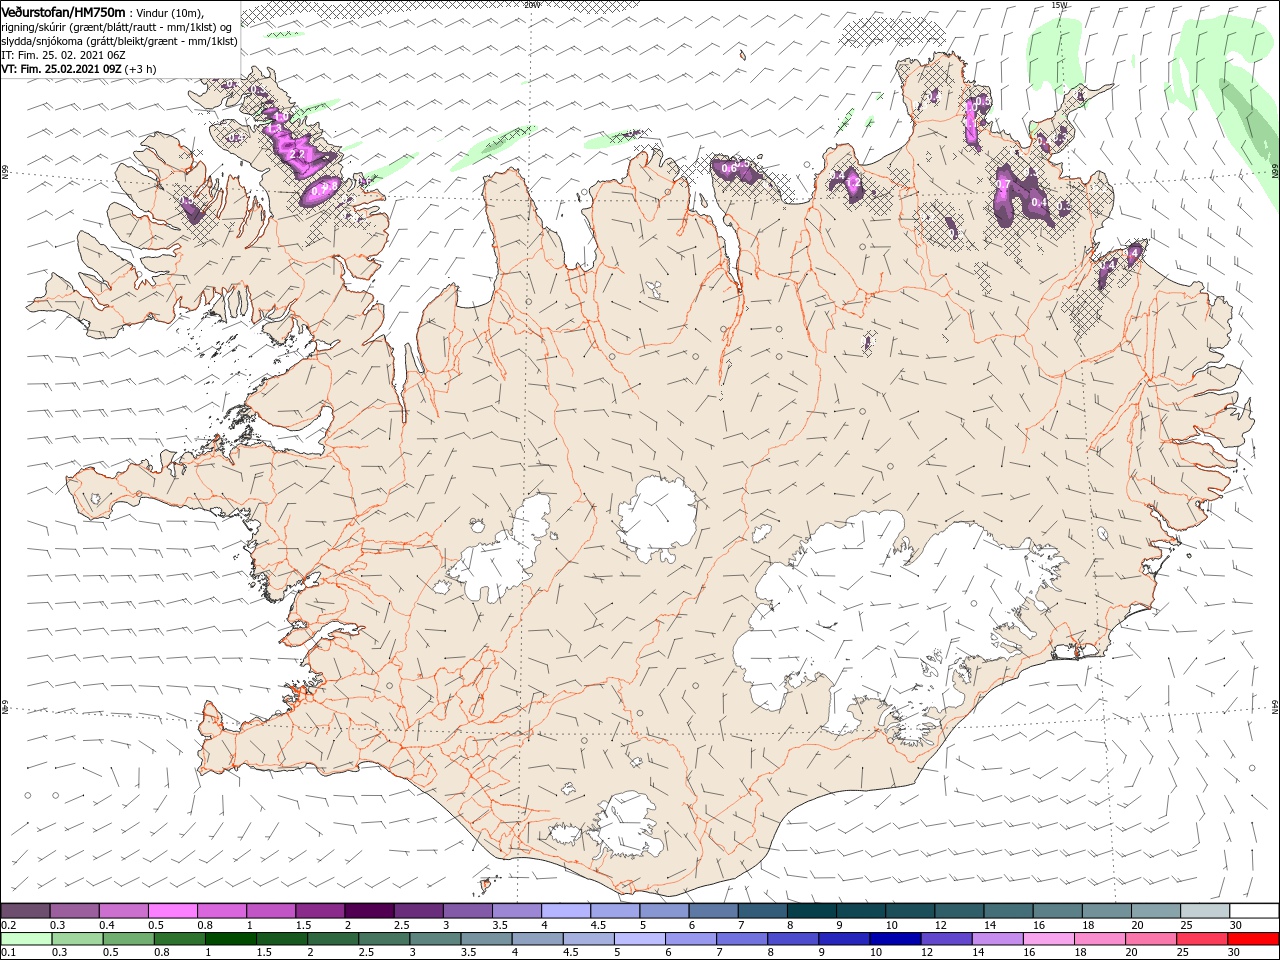The height and width of the screenshot is (960, 1280).
Task: Click the 0.7 snowfall value in northeast
Action: [1003, 184]
